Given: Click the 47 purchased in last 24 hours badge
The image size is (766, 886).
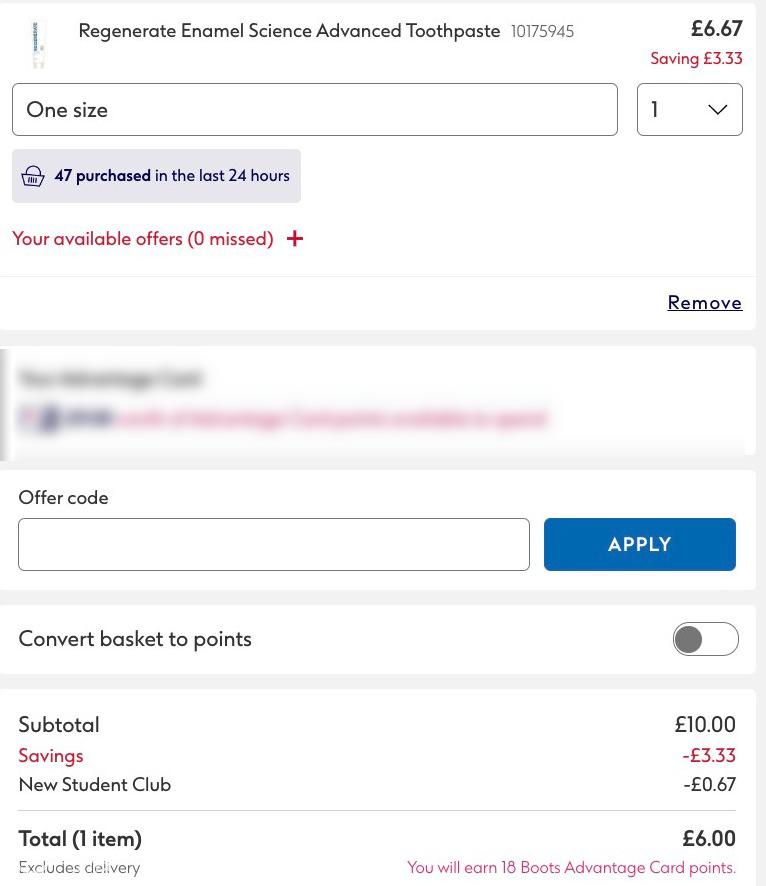Looking at the screenshot, I should tap(156, 176).
